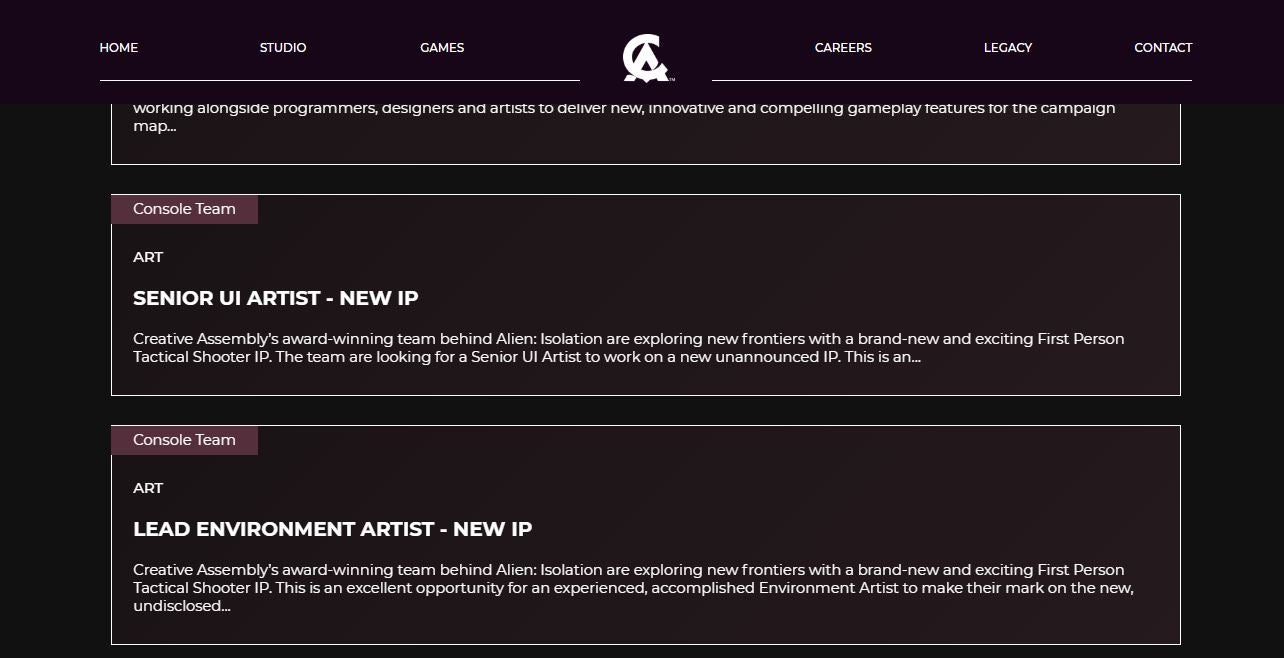Navigate to GAMES in the header
This screenshot has width=1284, height=658.
point(442,48)
